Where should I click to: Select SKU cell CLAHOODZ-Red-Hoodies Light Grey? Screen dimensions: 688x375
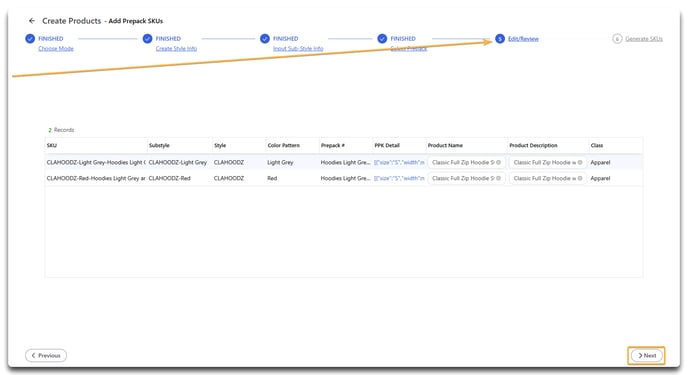[x=96, y=178]
